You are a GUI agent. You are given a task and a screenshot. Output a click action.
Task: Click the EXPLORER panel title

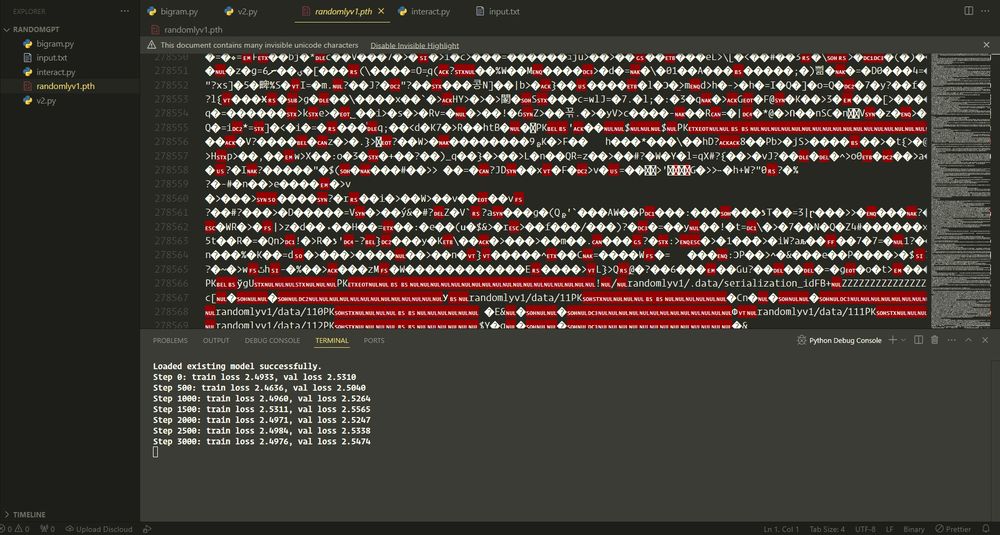pyautogui.click(x=29, y=11)
